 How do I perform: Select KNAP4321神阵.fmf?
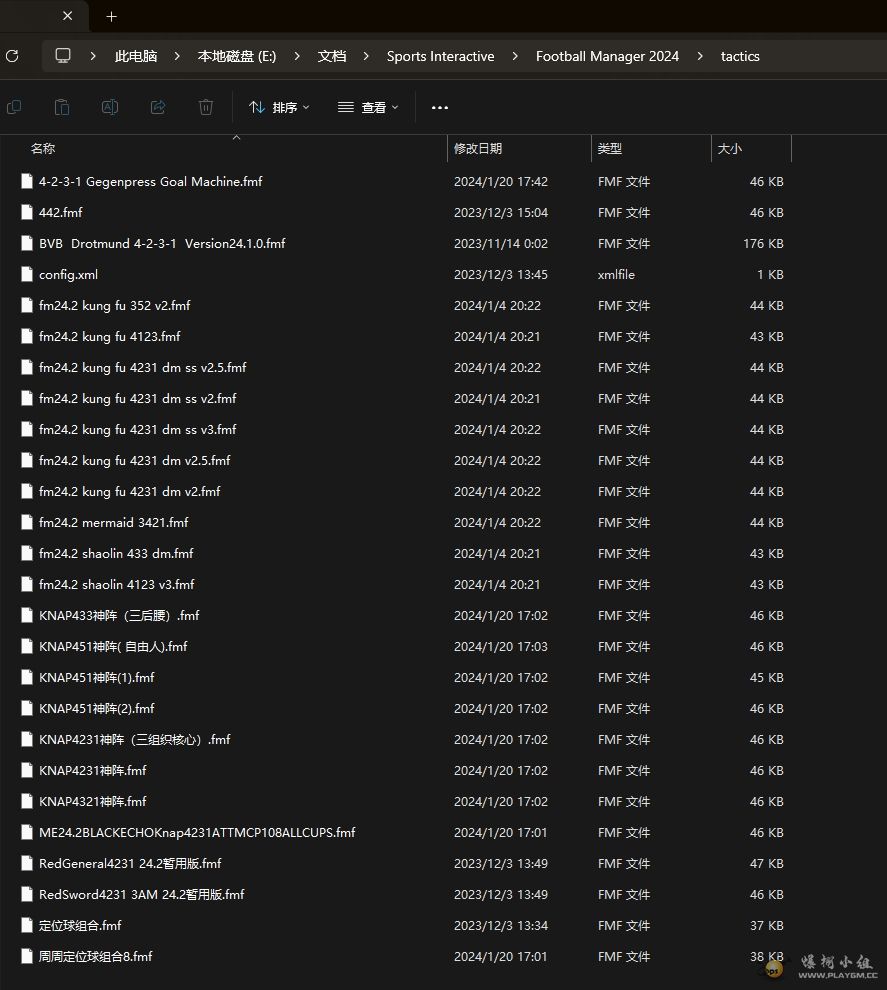point(93,801)
